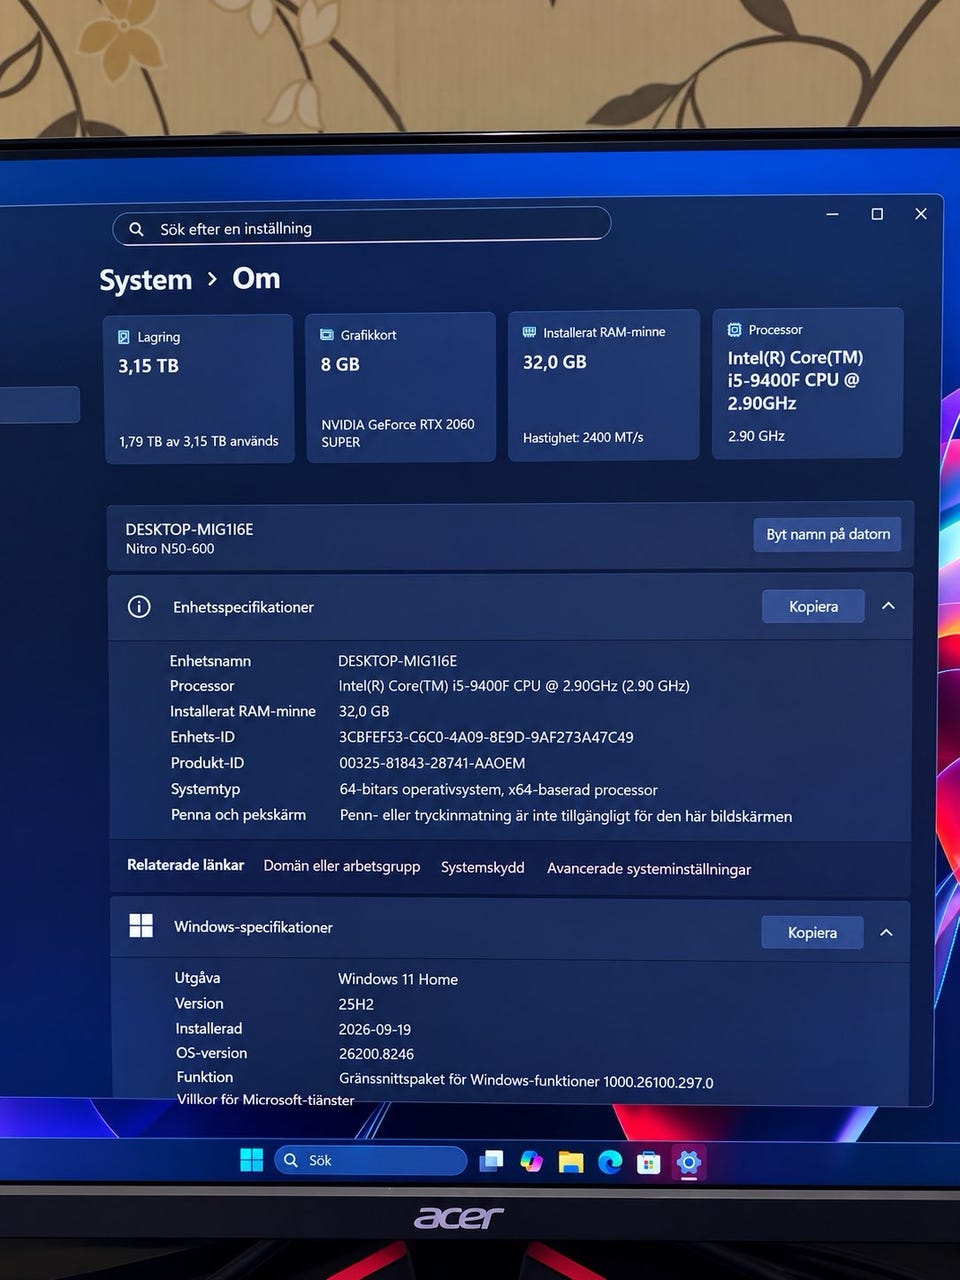Screen dimensions: 960x1280
Task: Select the Enhets-ID value 3CBFEF53-C6C0-4A09
Action: (486, 737)
